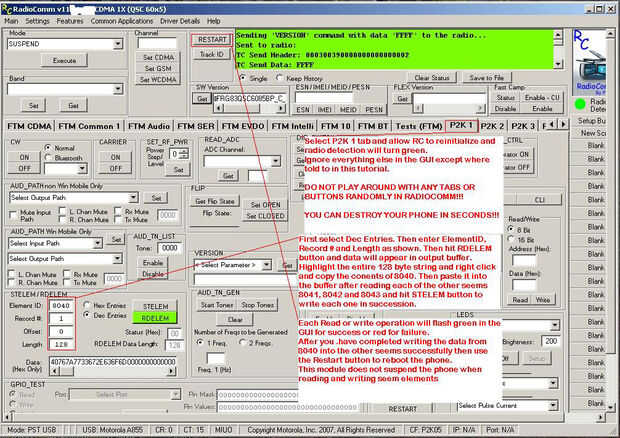Click Clear Status button
The image size is (620, 438).
click(x=432, y=77)
